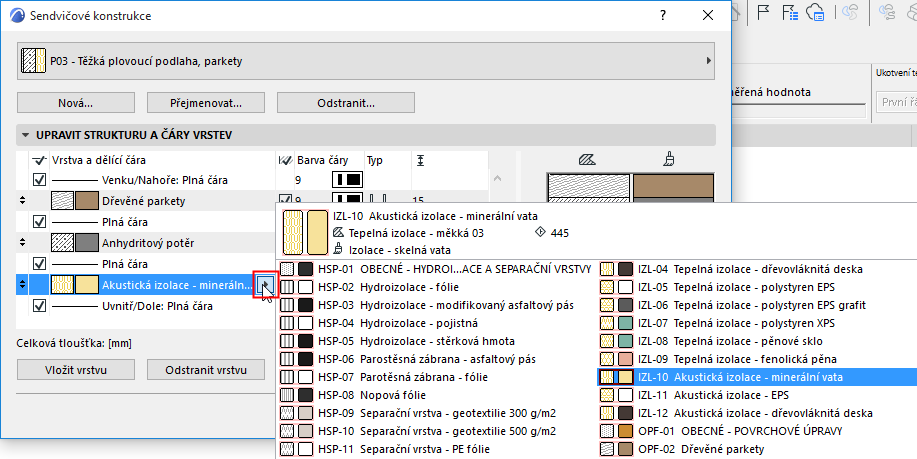The image size is (917, 459).
Task: Click the show-line checkmark column header icon
Action: [39, 160]
